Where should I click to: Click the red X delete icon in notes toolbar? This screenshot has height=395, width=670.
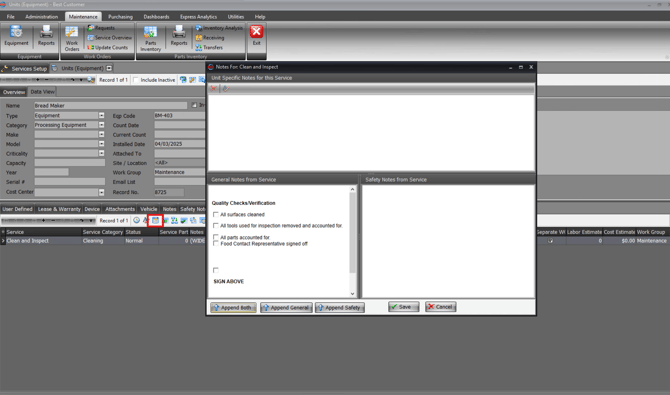(x=213, y=88)
